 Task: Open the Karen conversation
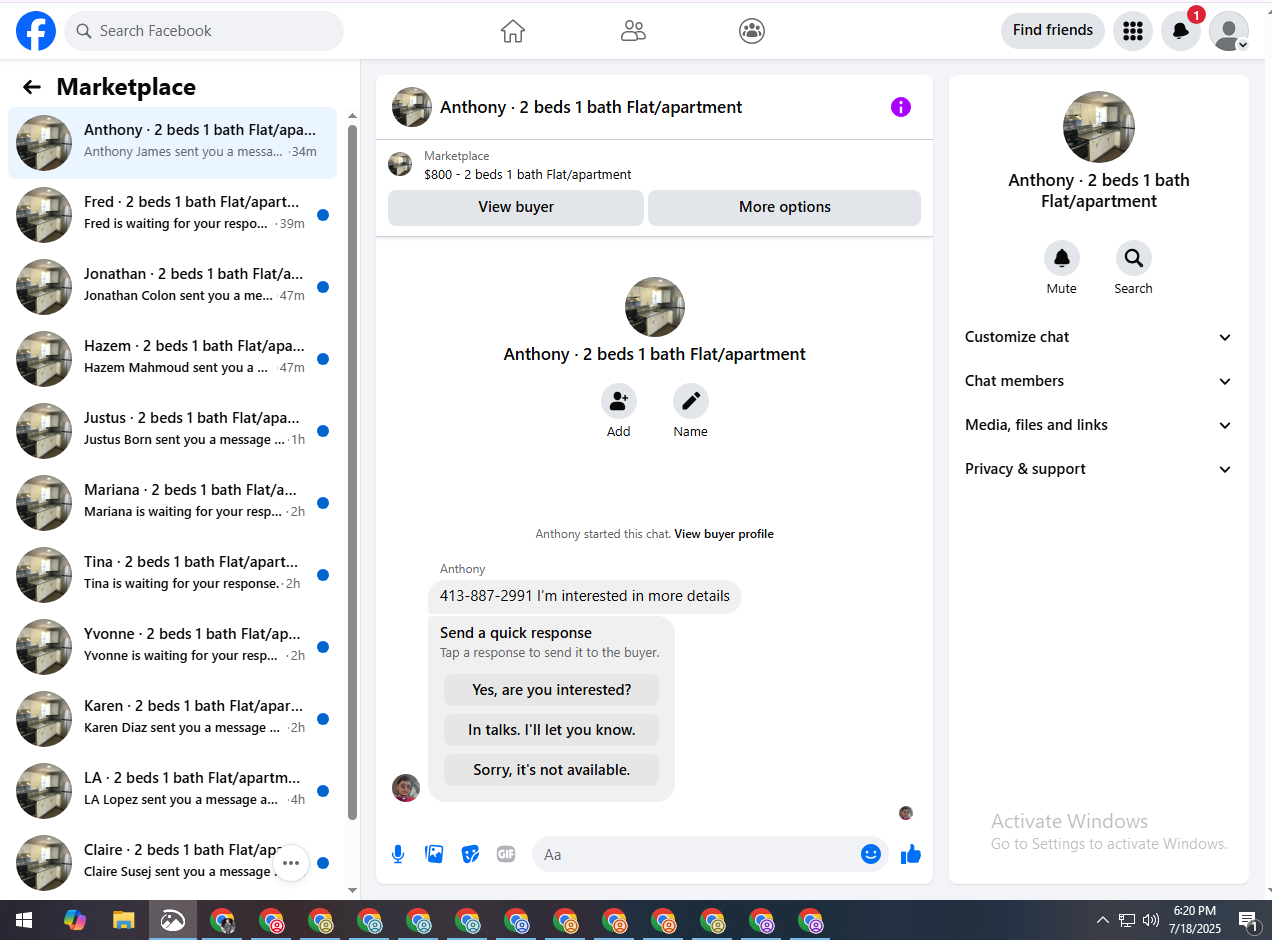pos(172,719)
